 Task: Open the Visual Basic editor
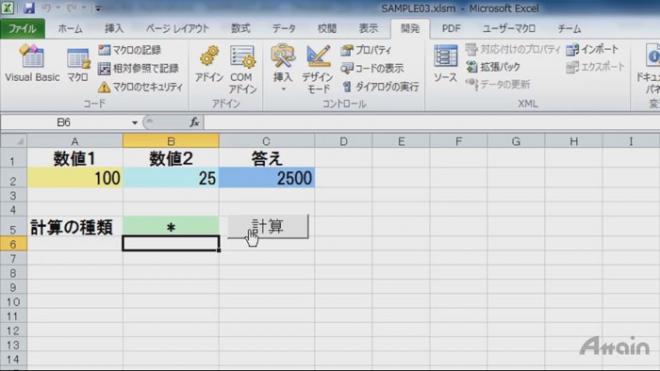point(32,63)
